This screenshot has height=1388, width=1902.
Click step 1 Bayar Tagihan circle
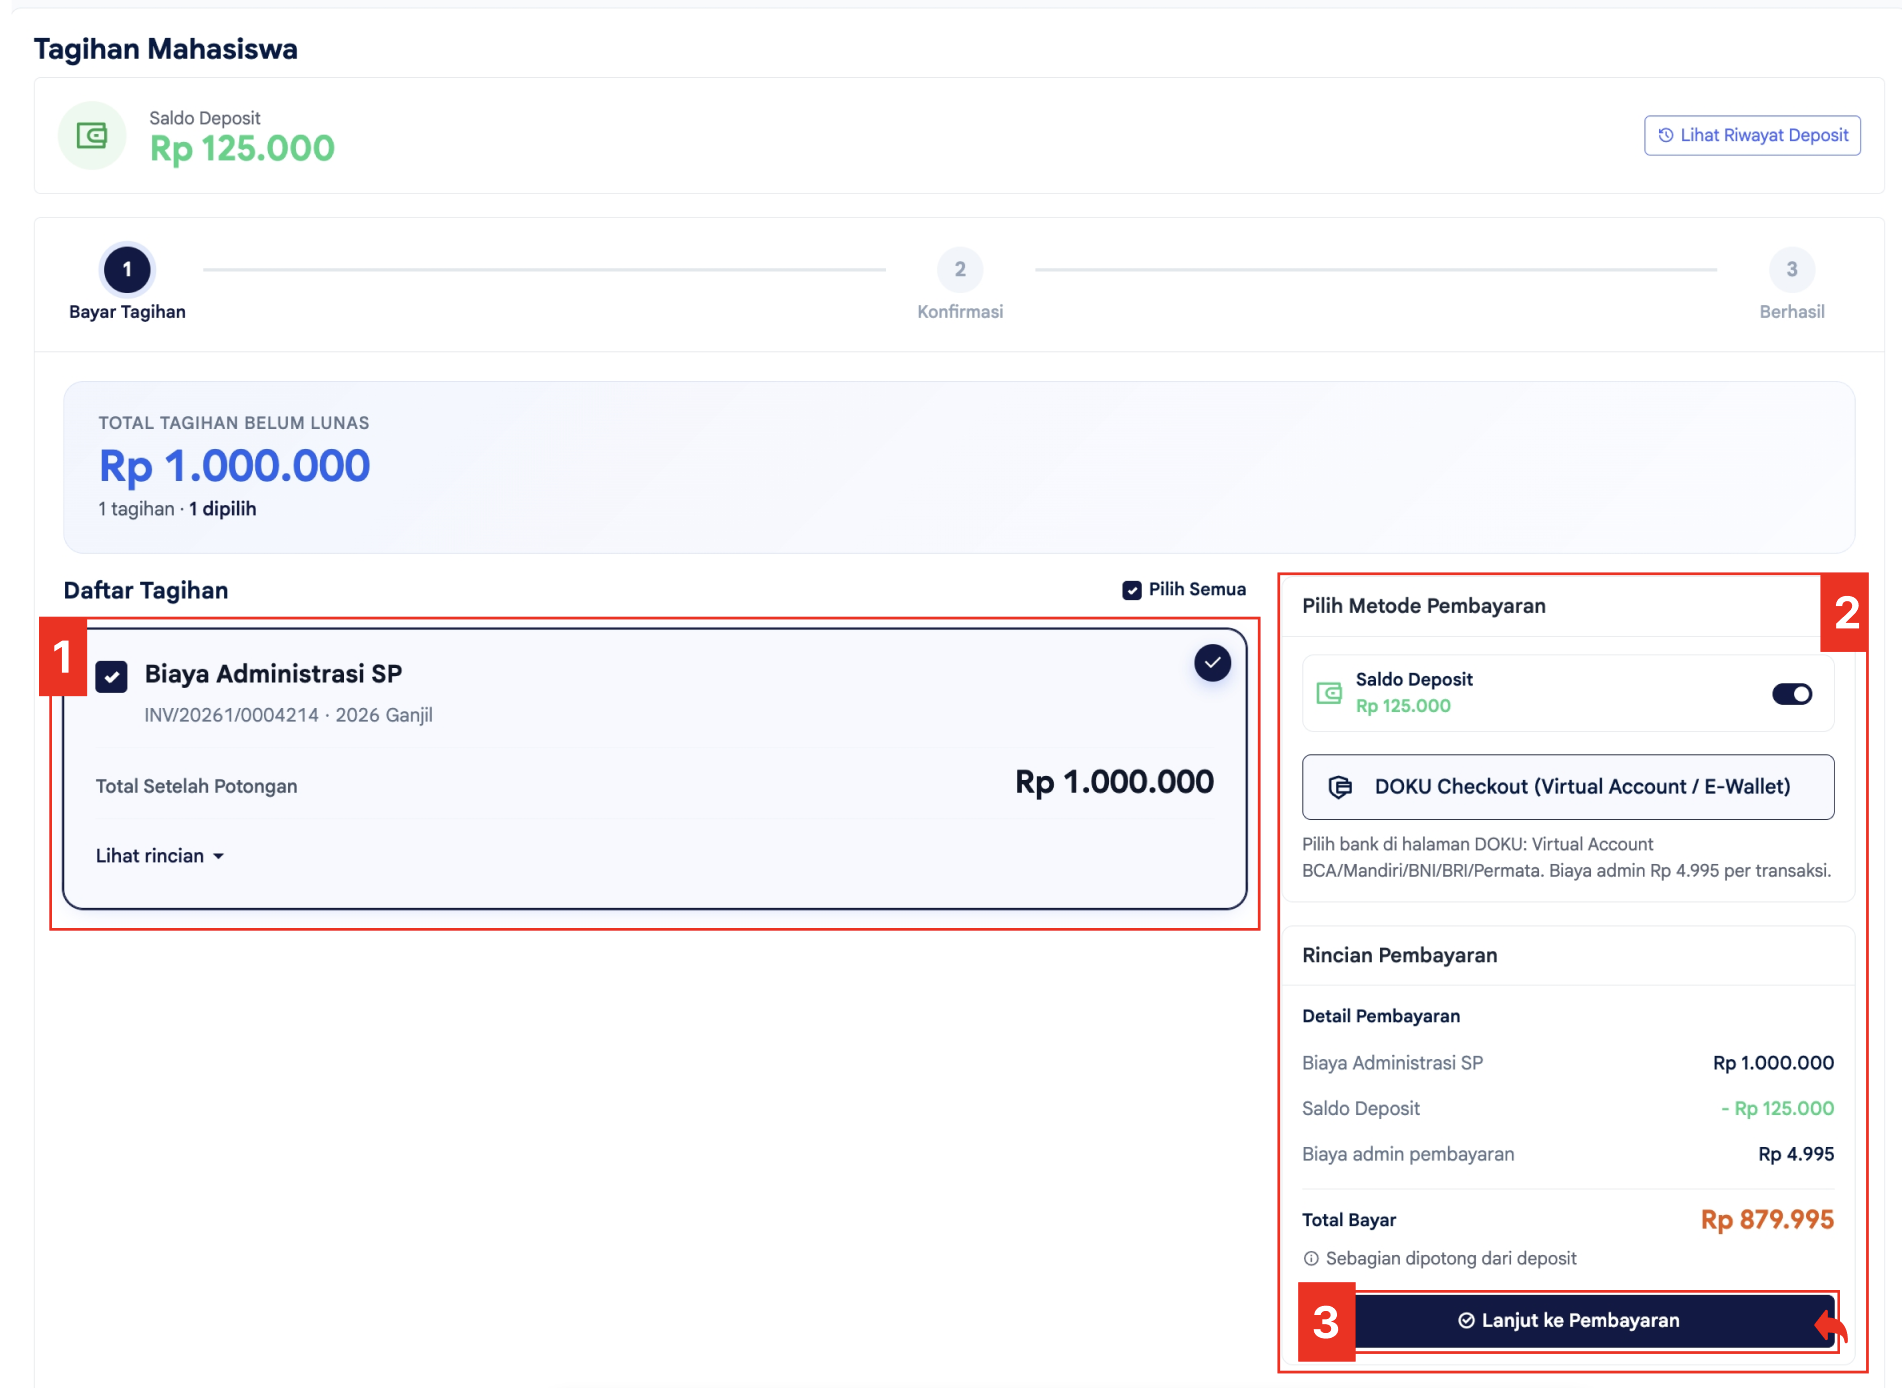pyautogui.click(x=127, y=269)
